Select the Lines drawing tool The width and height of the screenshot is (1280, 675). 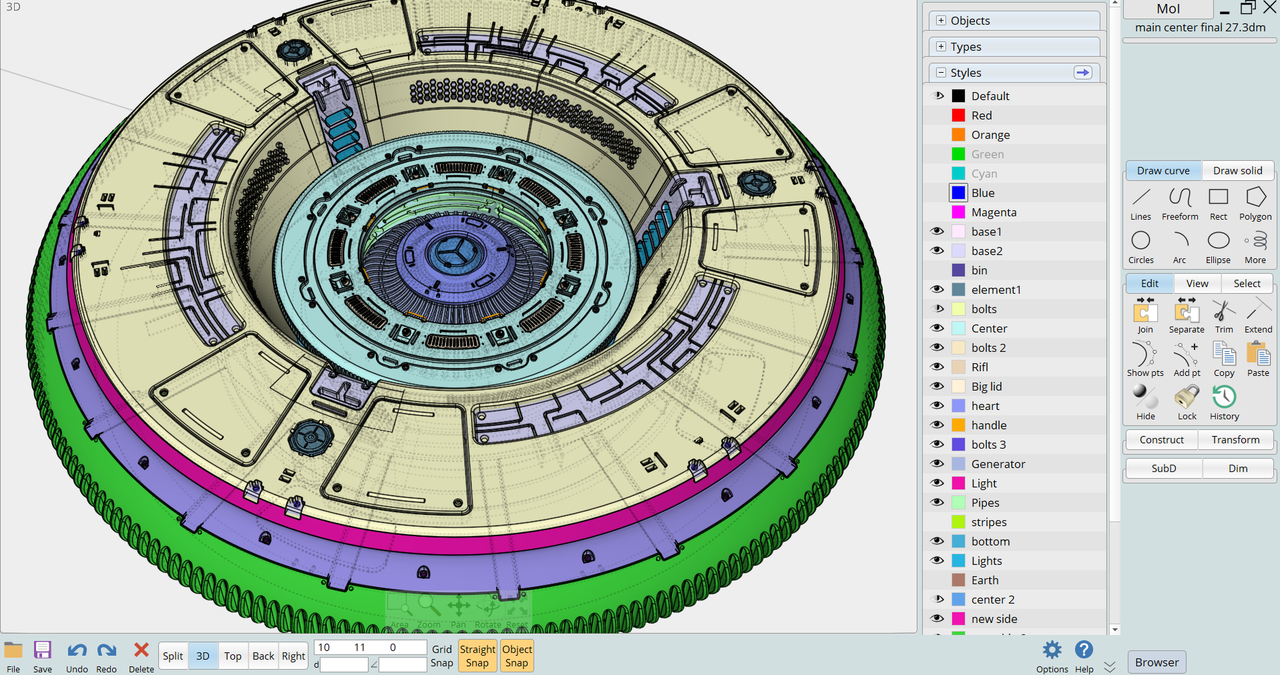point(1141,203)
